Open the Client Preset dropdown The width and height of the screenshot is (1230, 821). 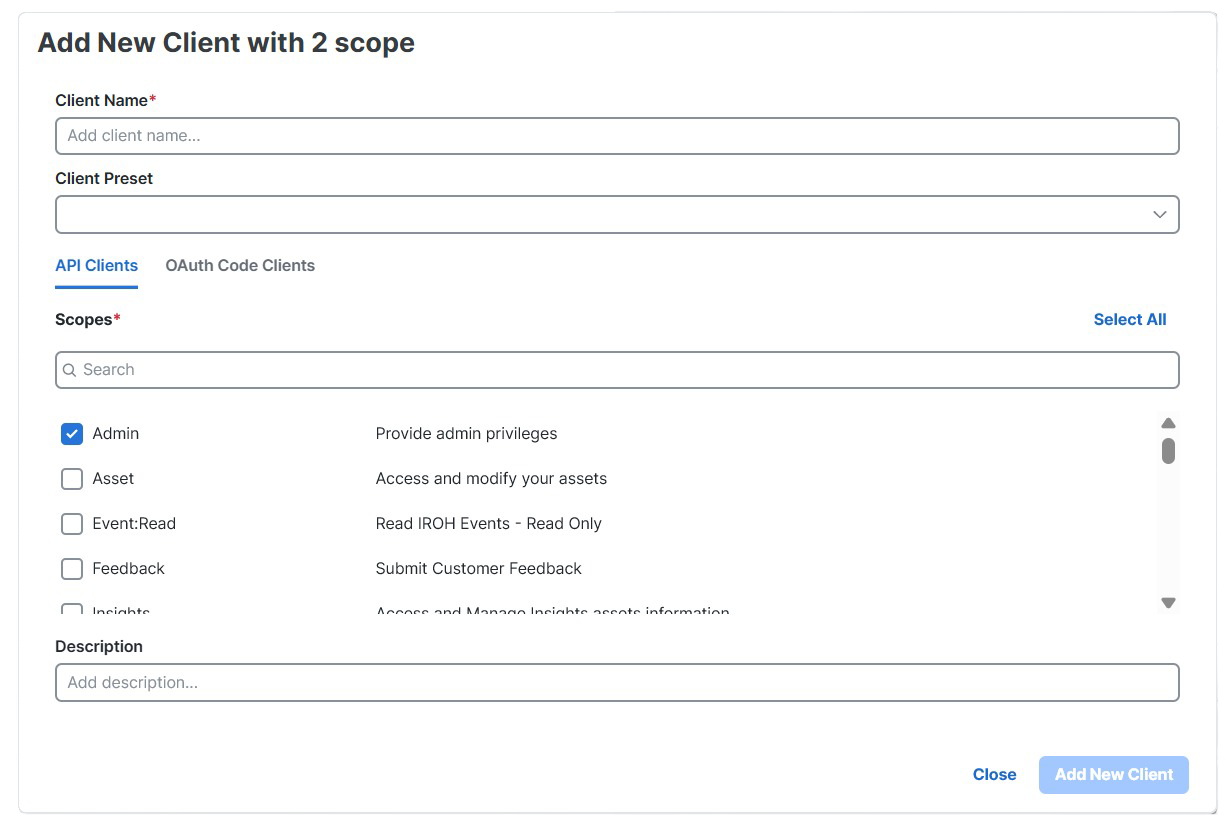(617, 214)
